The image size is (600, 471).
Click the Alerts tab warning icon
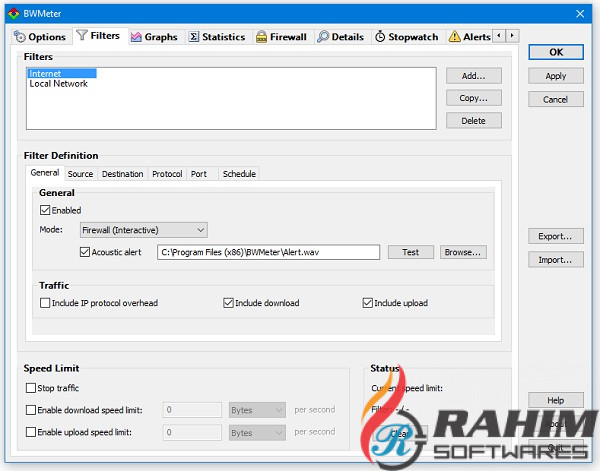pos(455,36)
